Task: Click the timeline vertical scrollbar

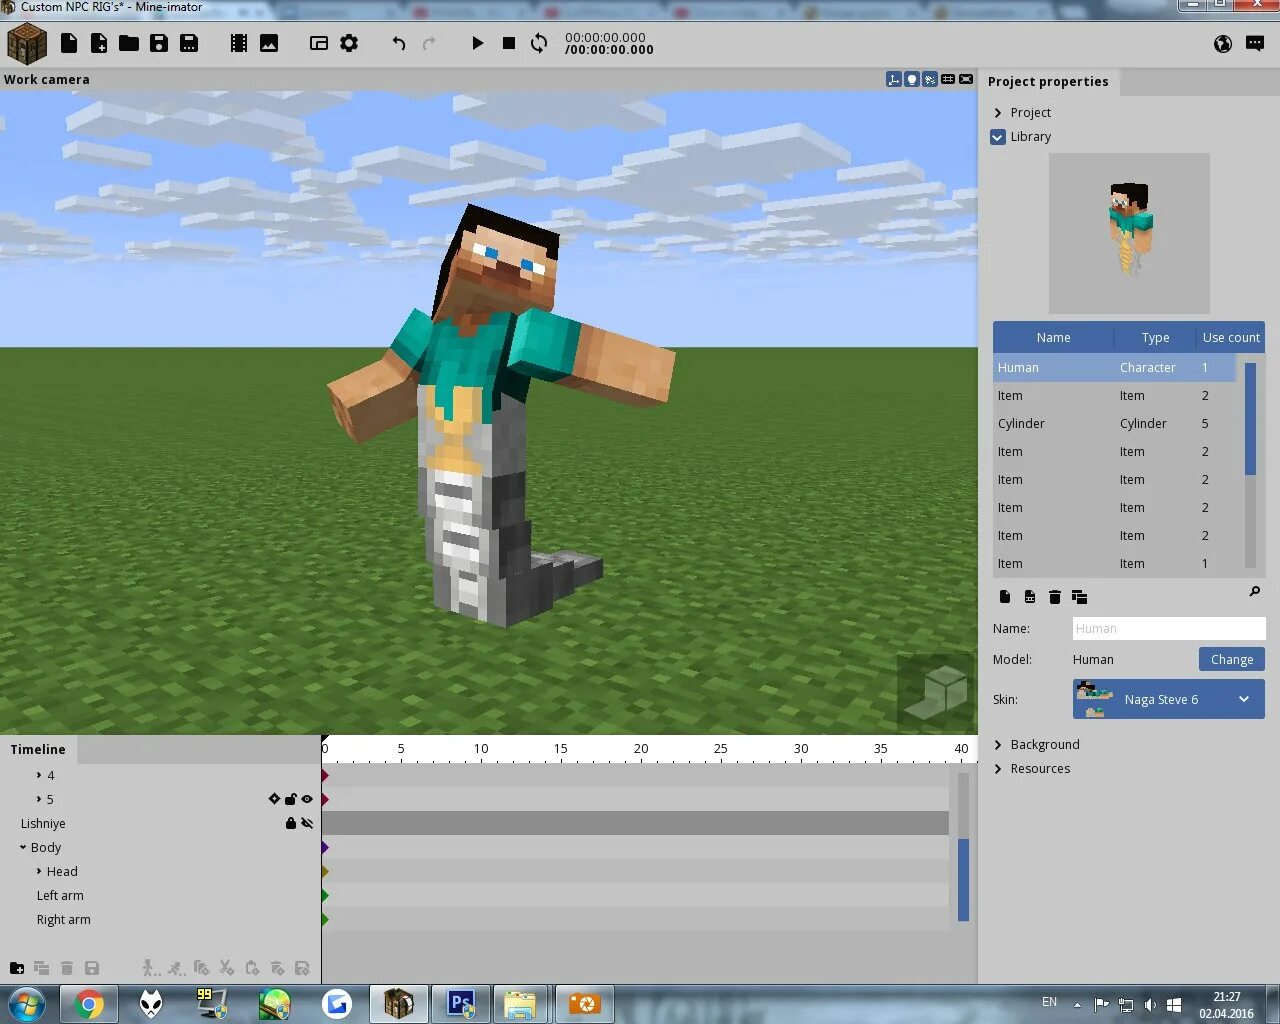Action: (x=964, y=880)
